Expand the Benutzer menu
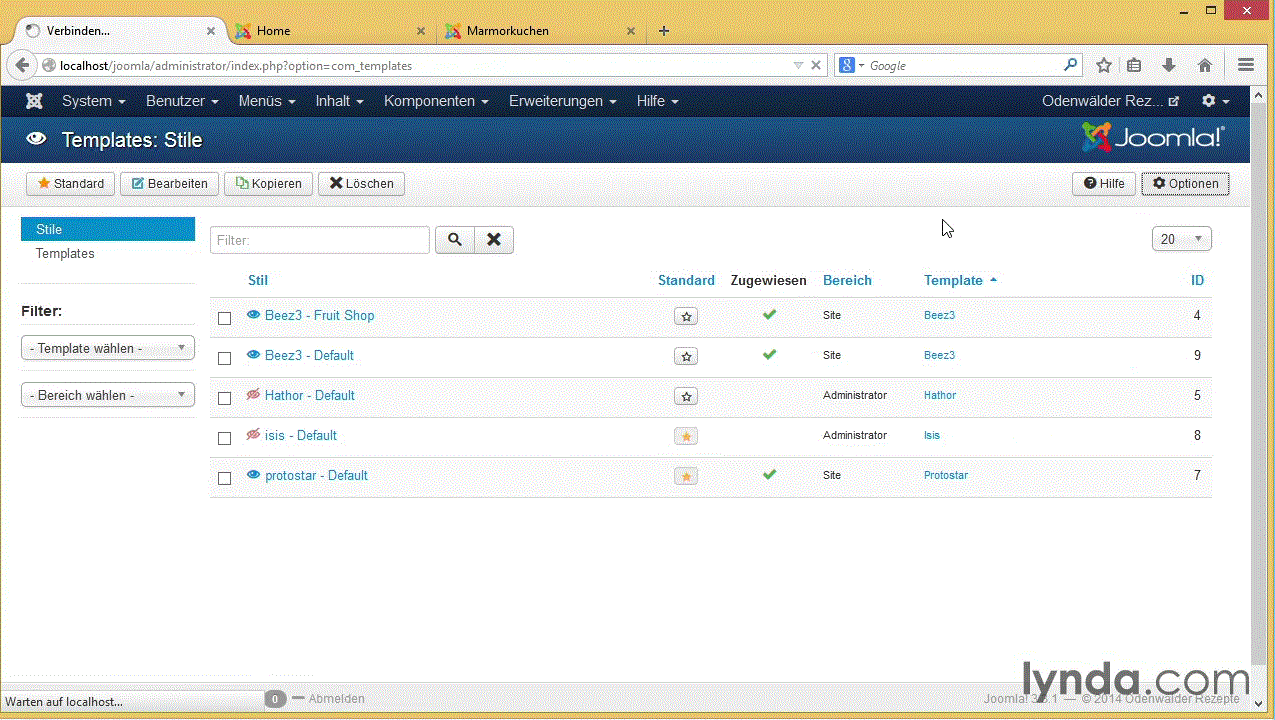Screen dimensions: 1275x720 tap(182, 101)
